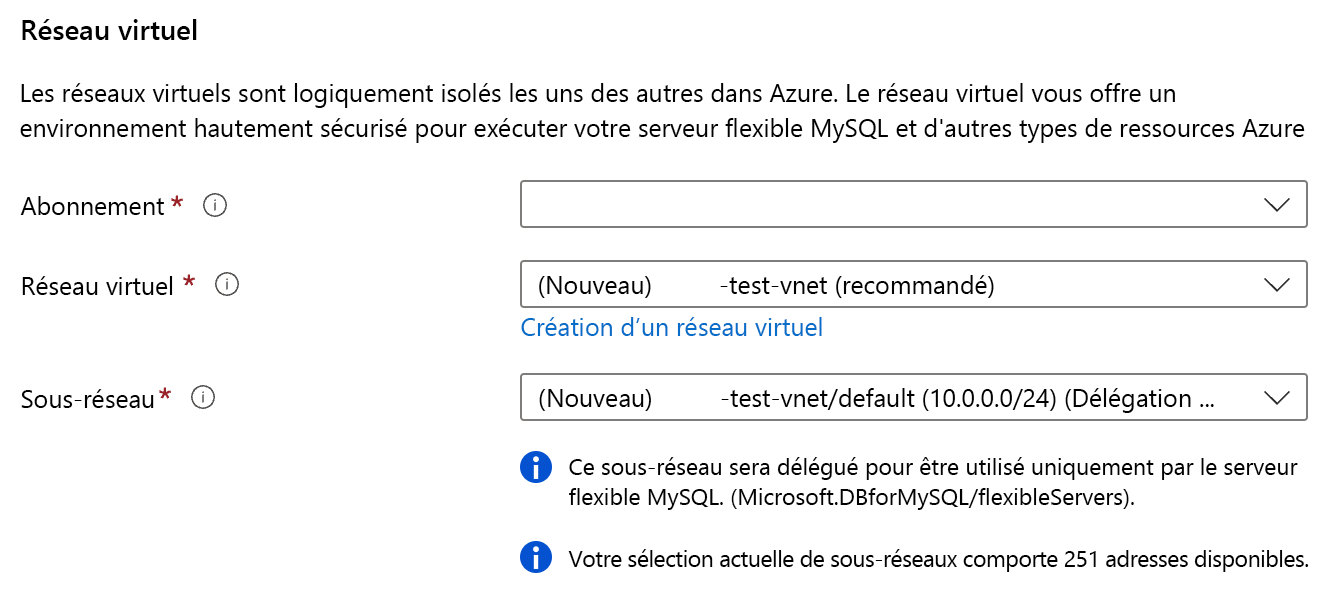Click the "-test-vnet/default (10.0.0.0/24)" value text
The image size is (1324, 594).
(x=888, y=399)
